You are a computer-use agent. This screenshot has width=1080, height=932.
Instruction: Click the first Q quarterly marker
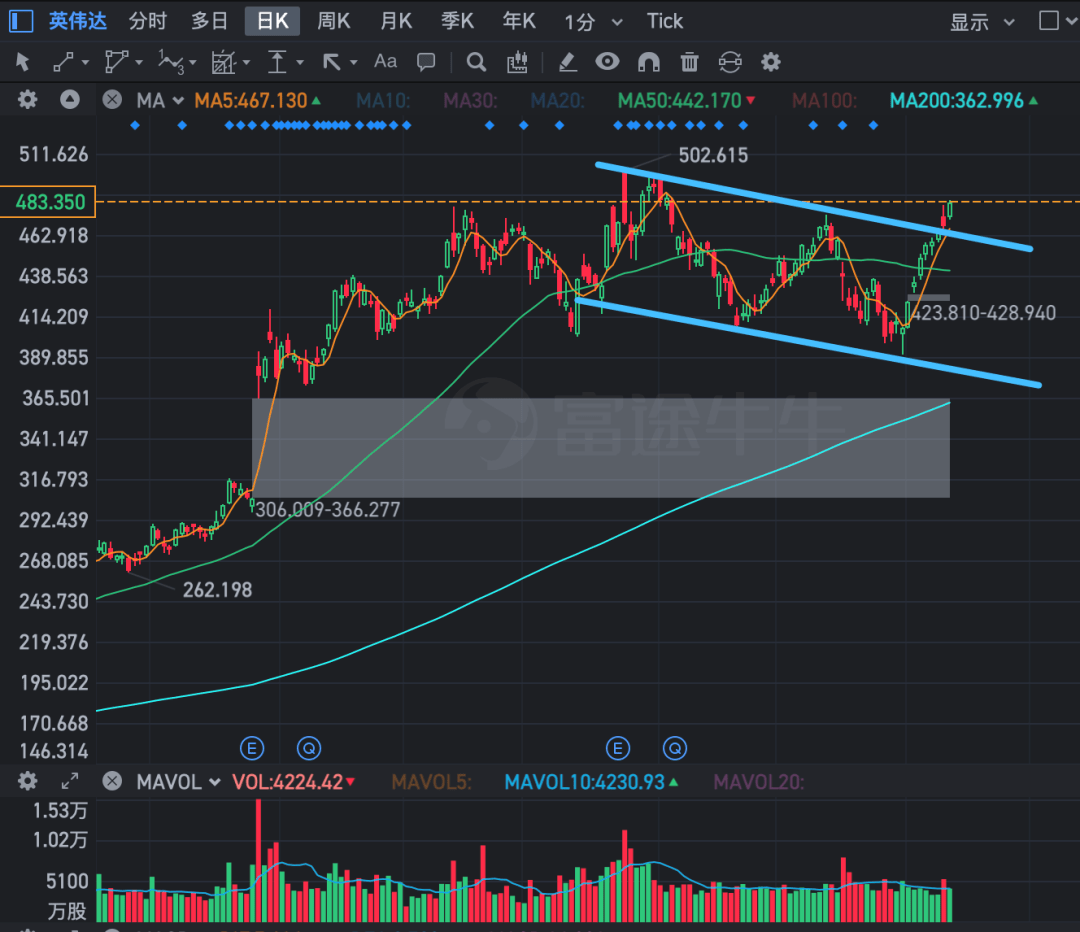(x=309, y=748)
